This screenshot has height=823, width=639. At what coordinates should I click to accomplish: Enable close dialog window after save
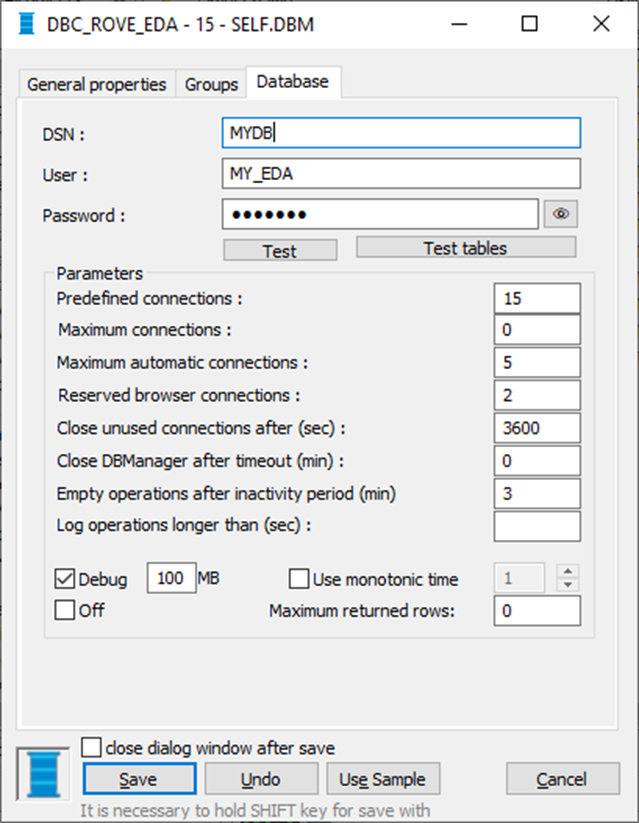(x=91, y=745)
